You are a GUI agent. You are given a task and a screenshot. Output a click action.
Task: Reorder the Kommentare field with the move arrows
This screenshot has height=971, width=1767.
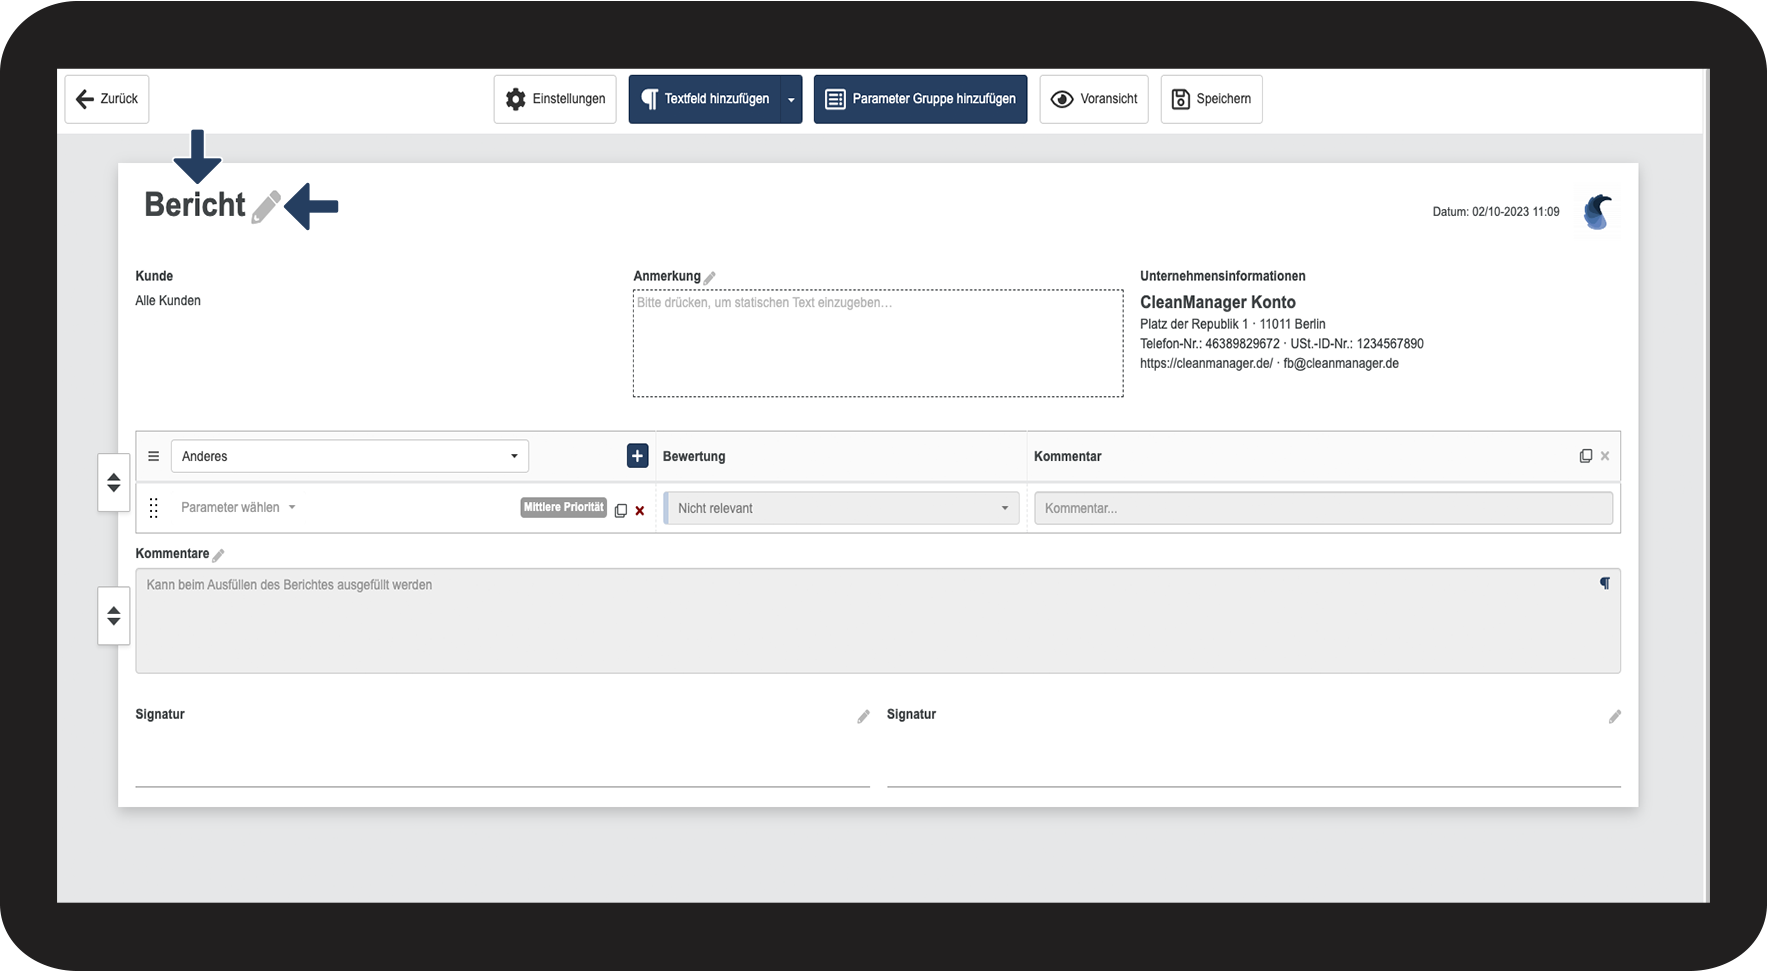tap(114, 616)
